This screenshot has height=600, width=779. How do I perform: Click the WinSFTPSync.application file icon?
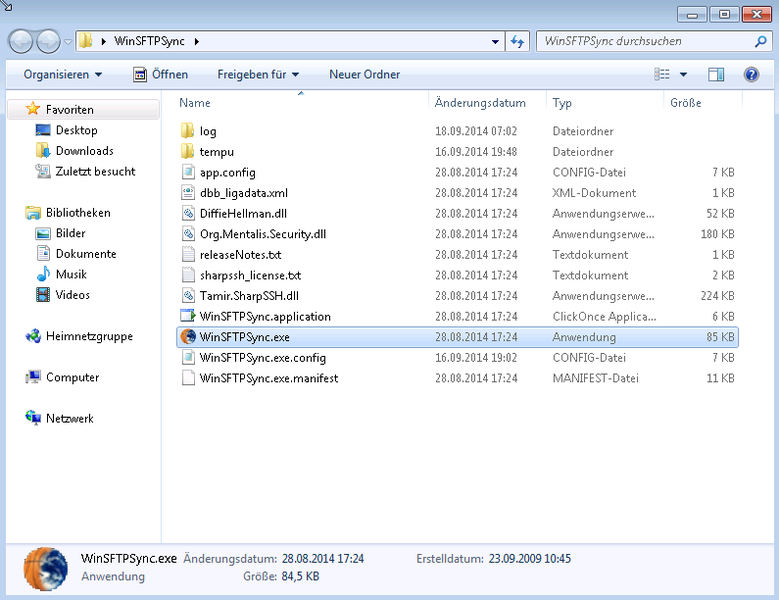click(188, 316)
